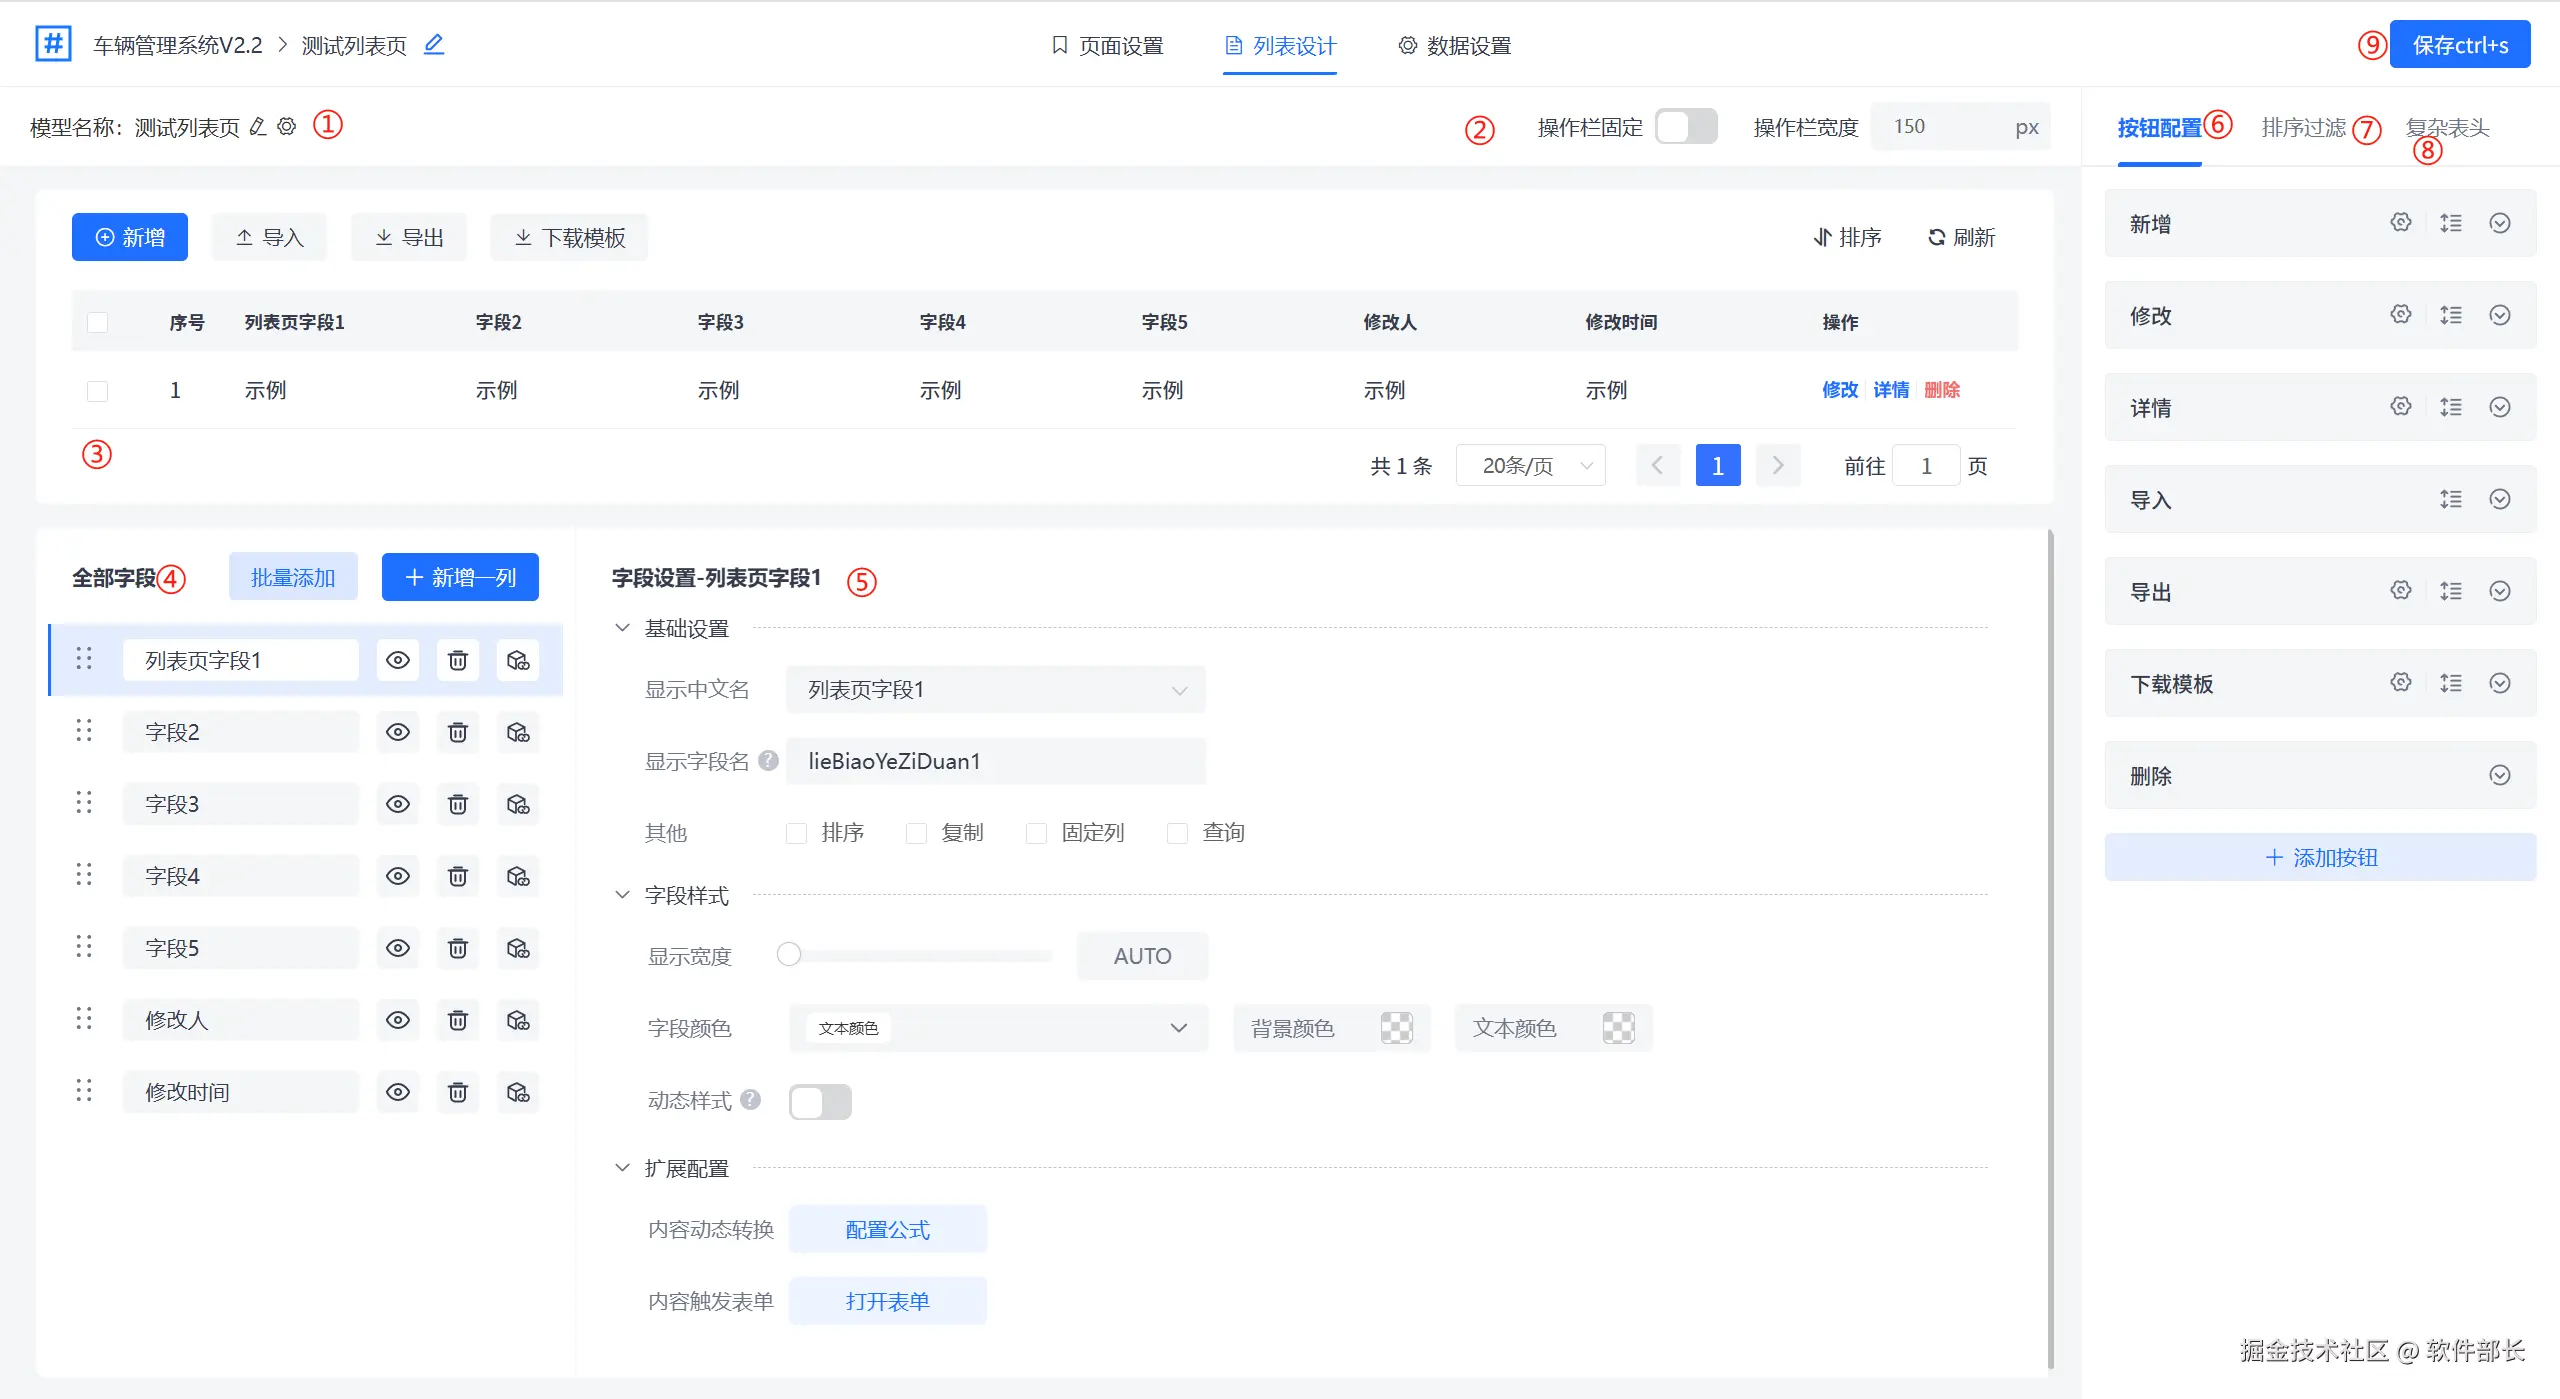This screenshot has width=2560, height=1399.
Task: Enable the 操作栏固定 switch
Action: coord(1686,127)
